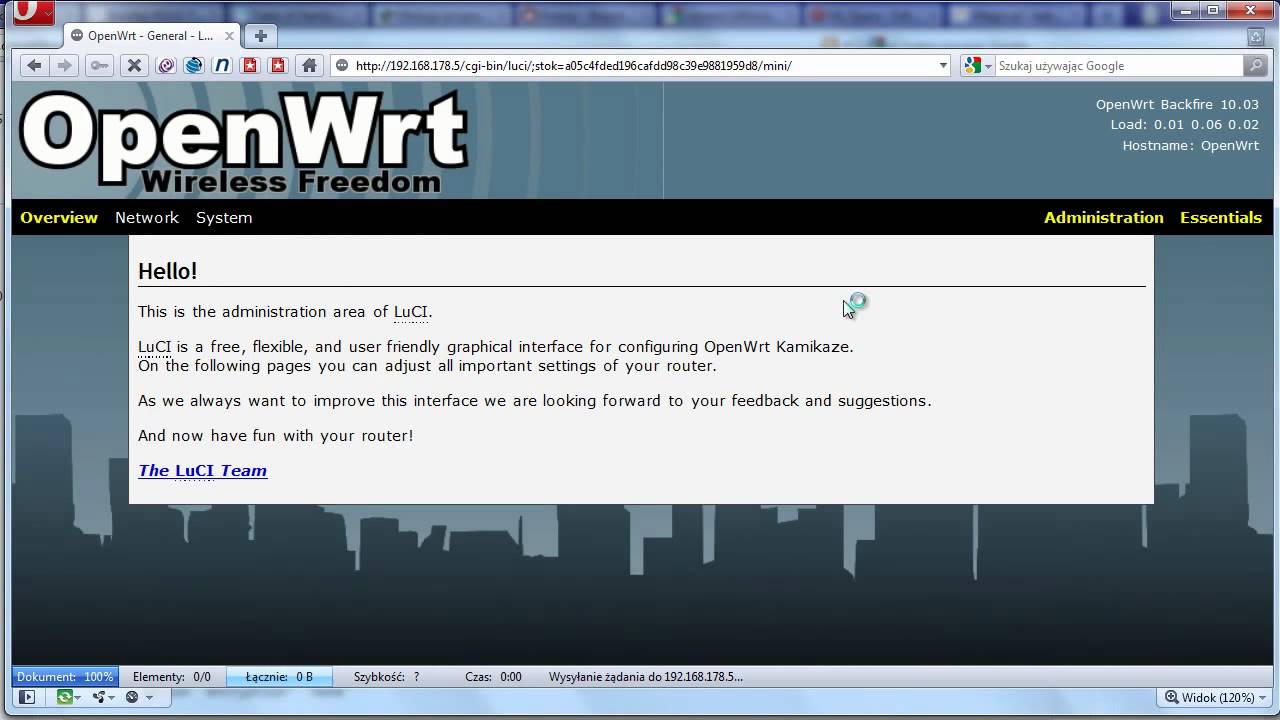Expand the sync icon dropdown arrow
Image resolution: width=1280 pixels, height=720 pixels.
79,698
